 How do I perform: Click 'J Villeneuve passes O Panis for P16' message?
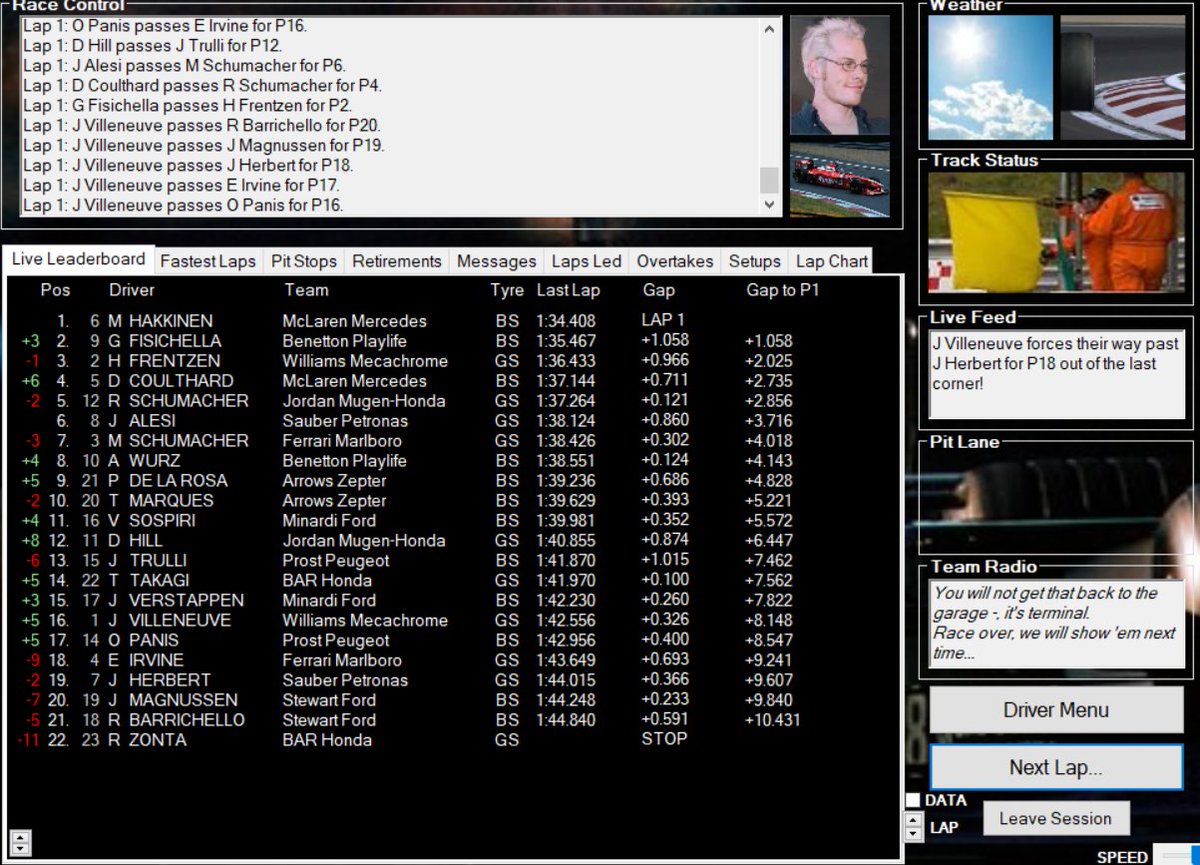183,205
